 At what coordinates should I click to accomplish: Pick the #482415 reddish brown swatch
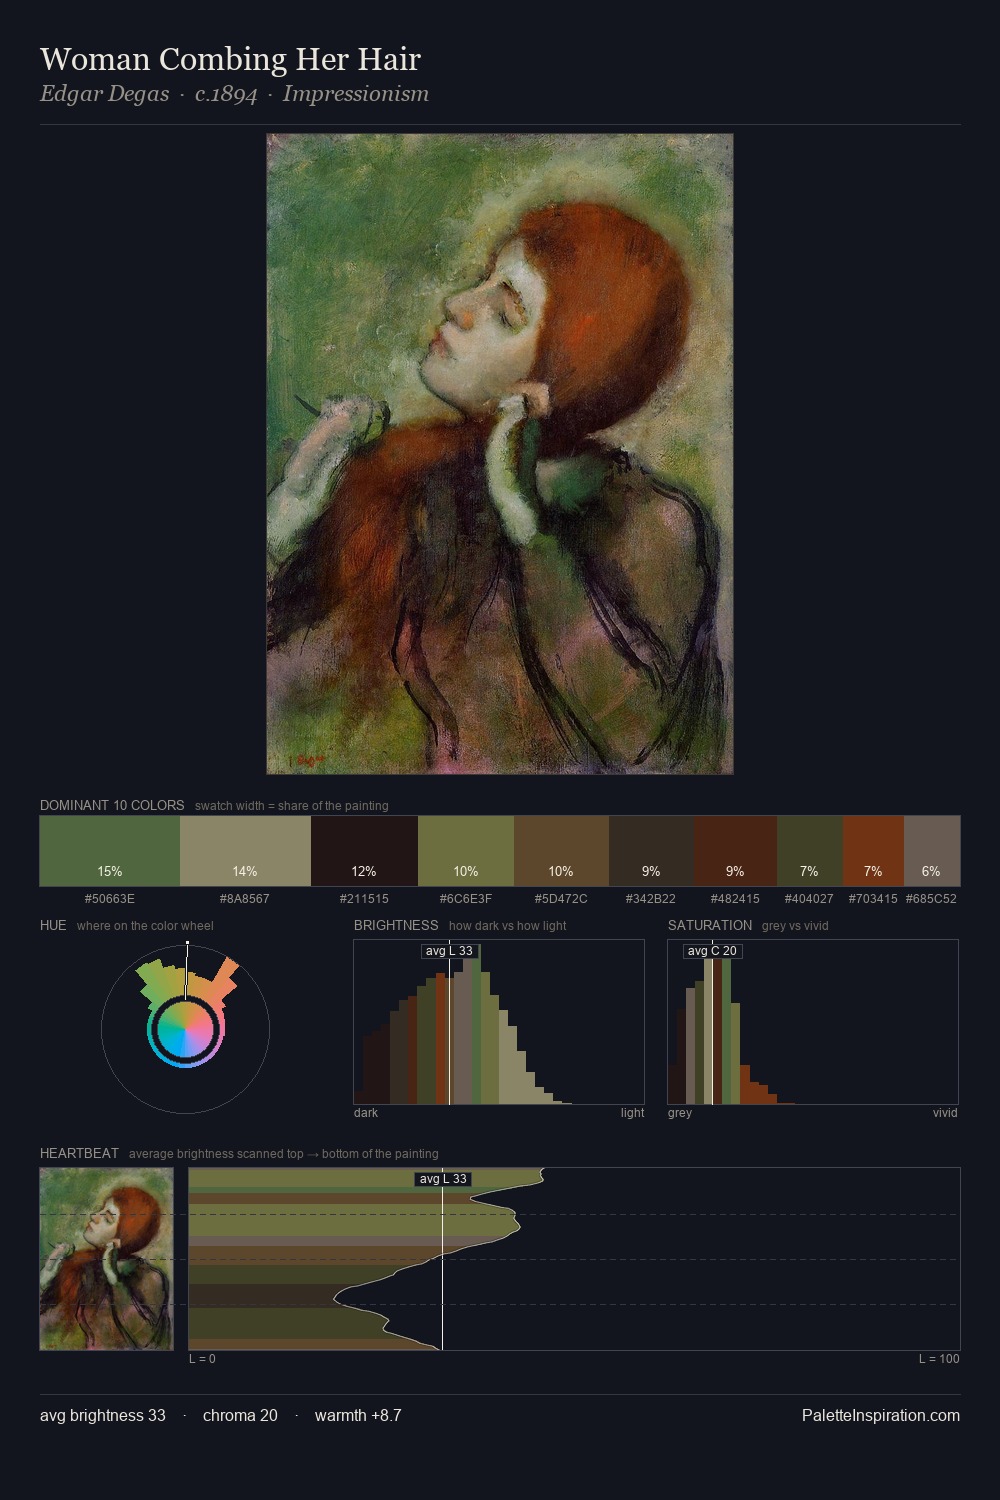735,851
